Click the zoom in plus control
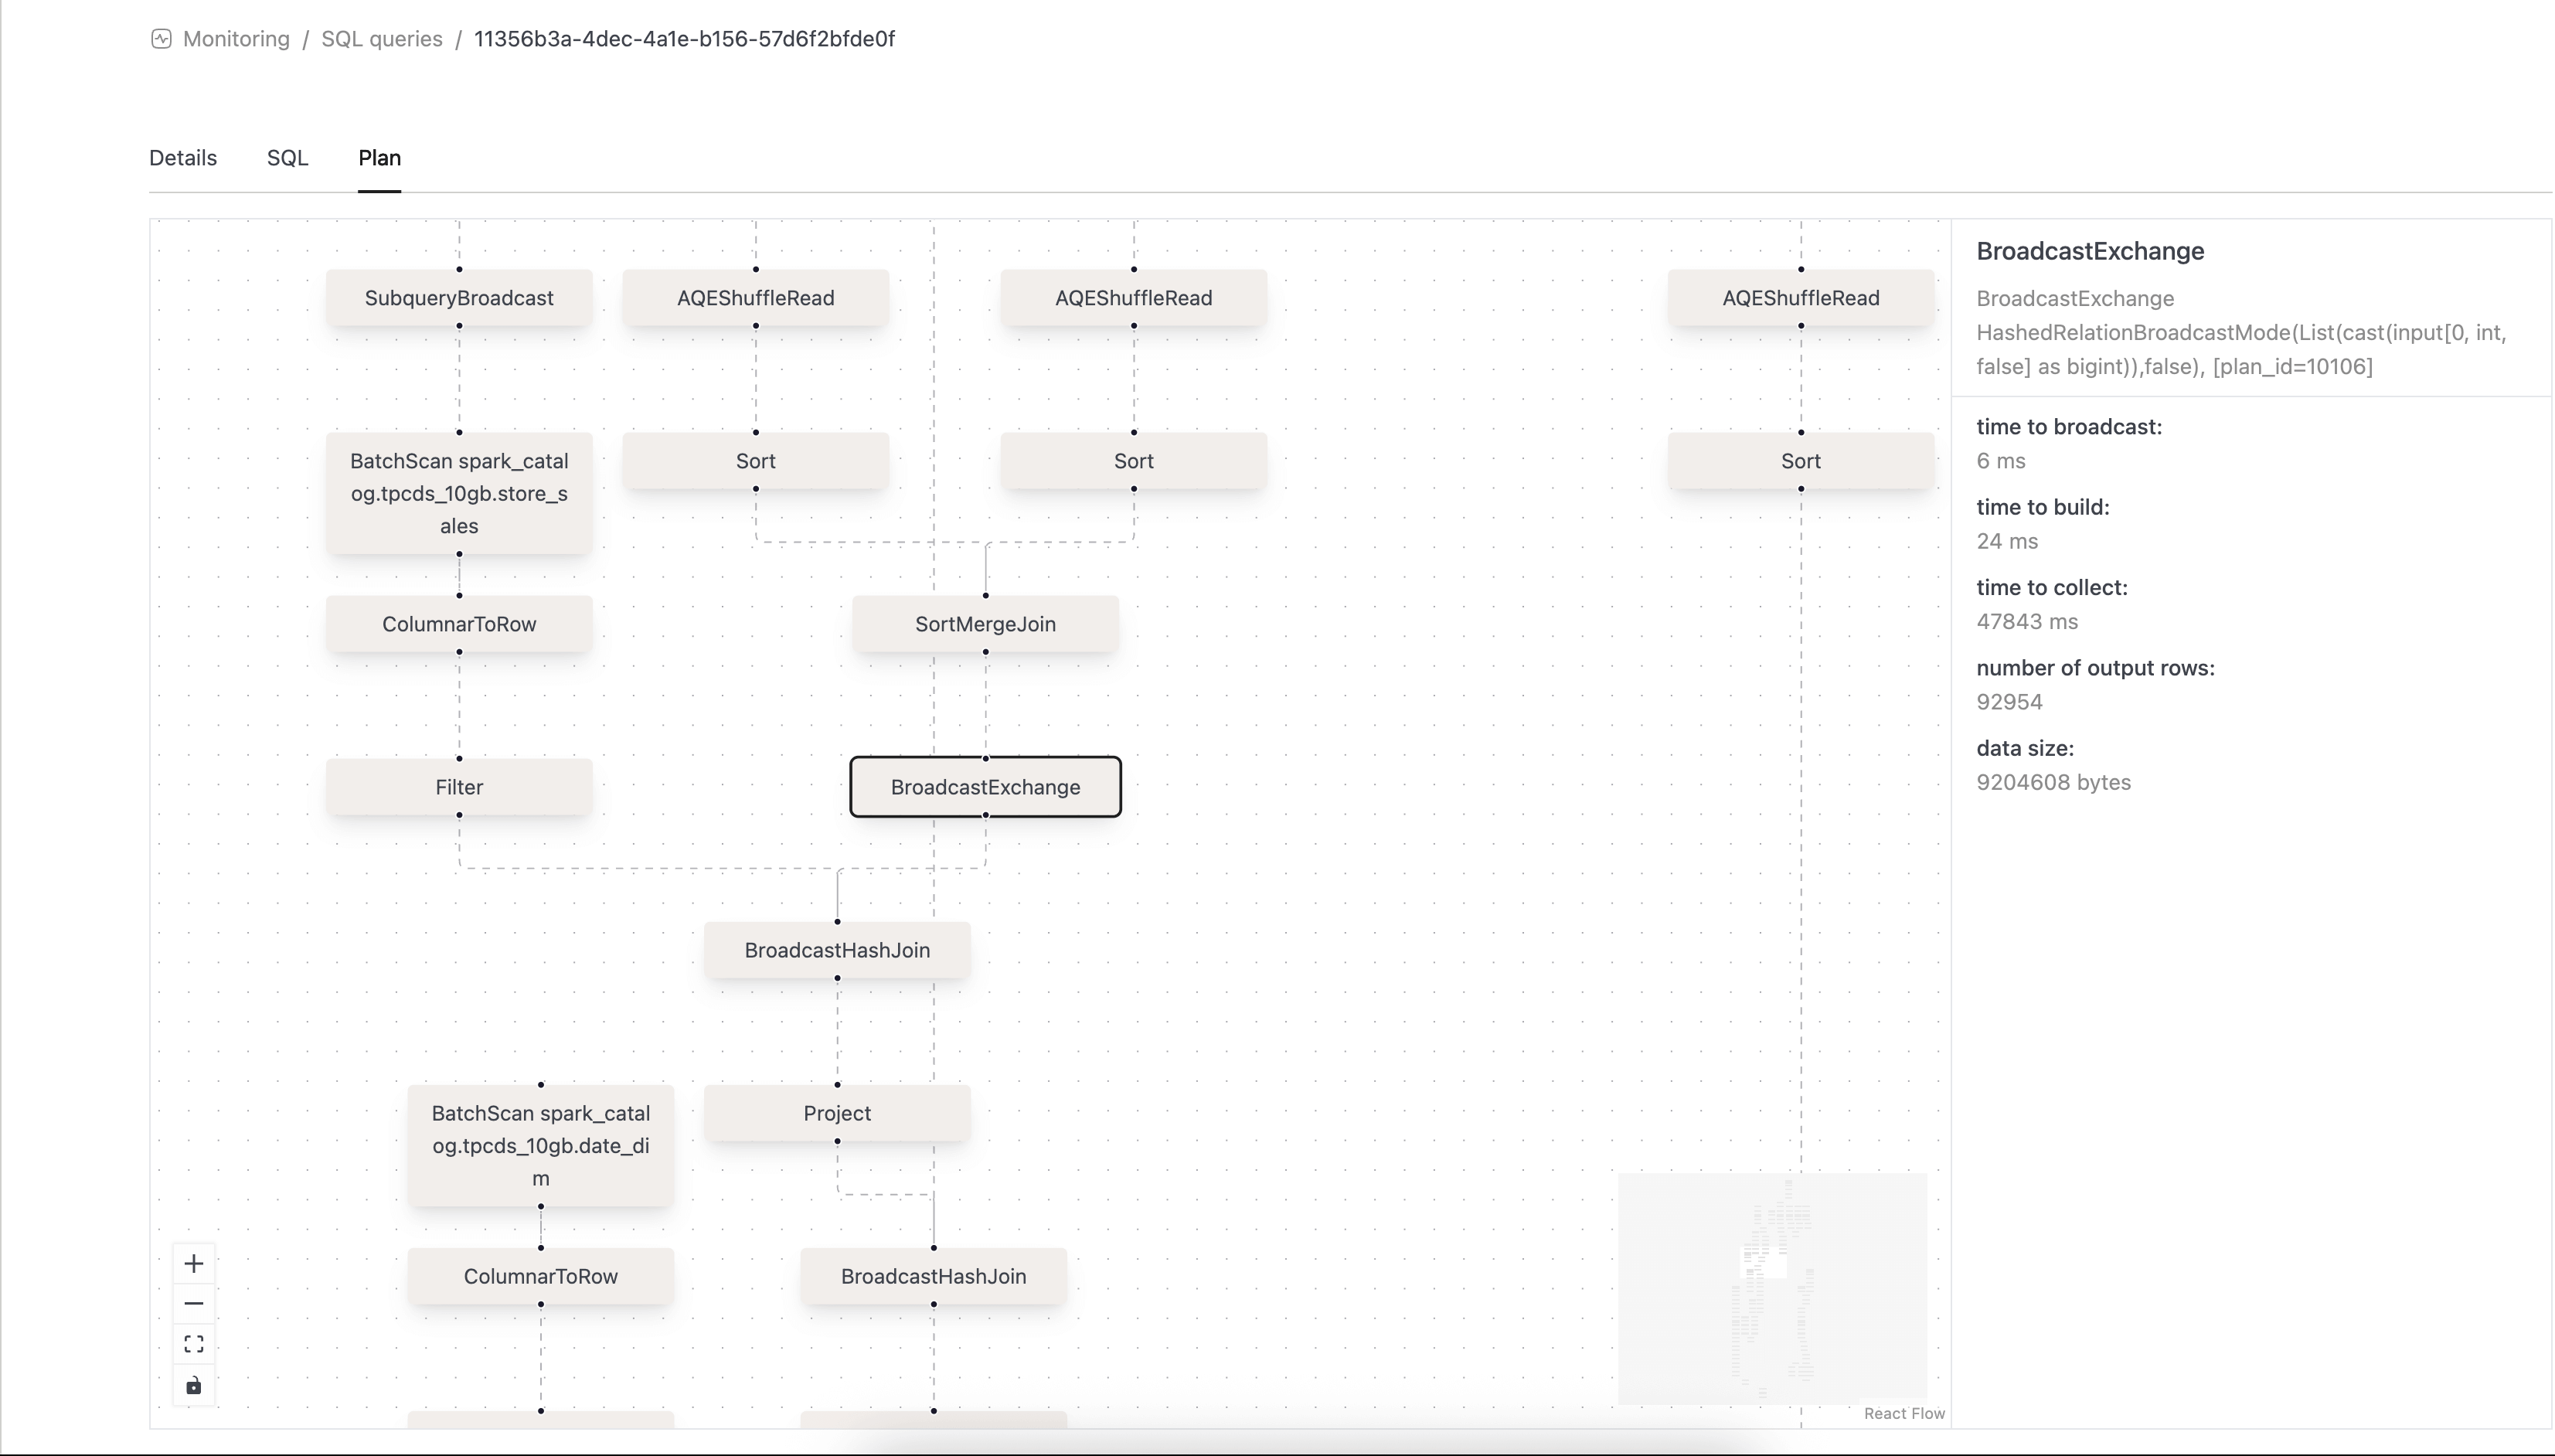The image size is (2555, 1456). pyautogui.click(x=194, y=1264)
